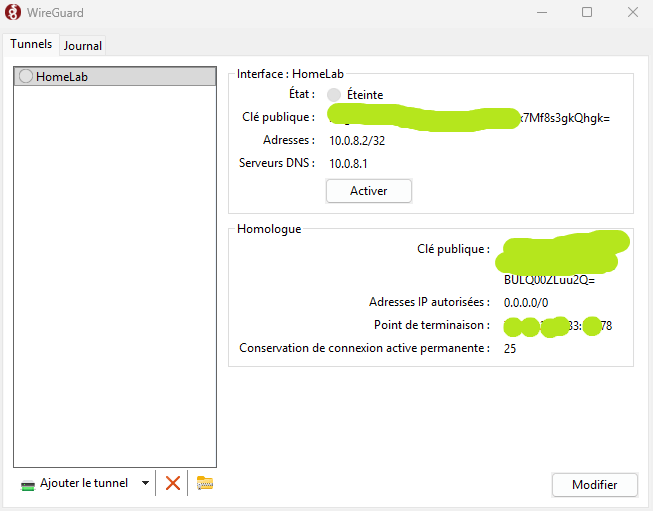653x511 pixels.
Task: Click the grey État status indicator icon
Action: click(x=334, y=95)
